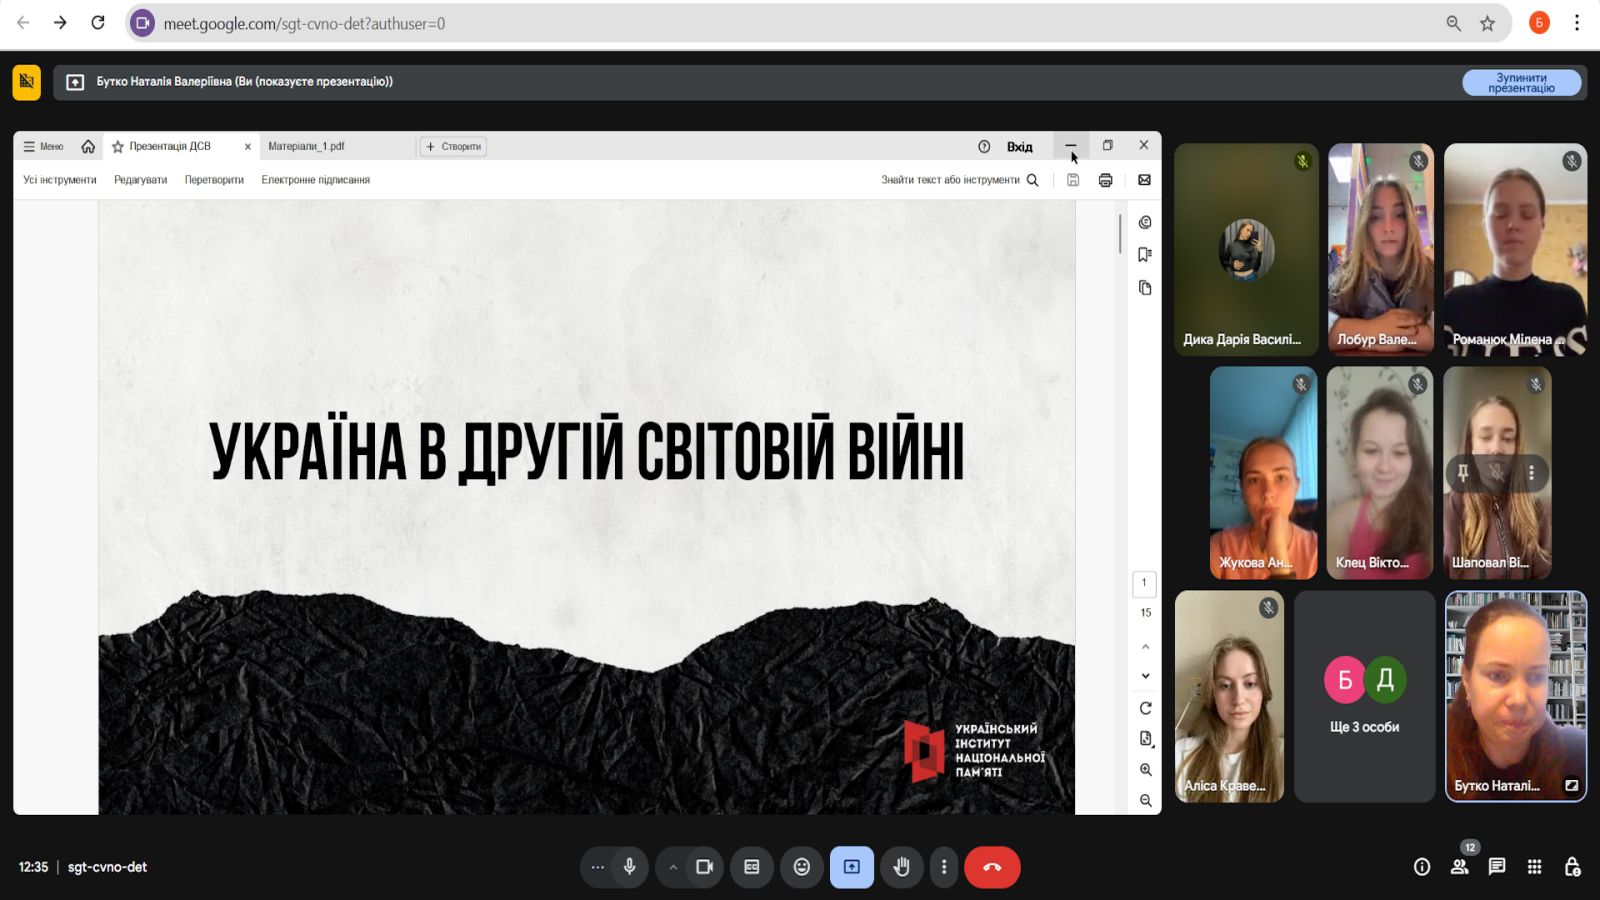
Task: Open the chat panel icon
Action: (x=1496, y=867)
